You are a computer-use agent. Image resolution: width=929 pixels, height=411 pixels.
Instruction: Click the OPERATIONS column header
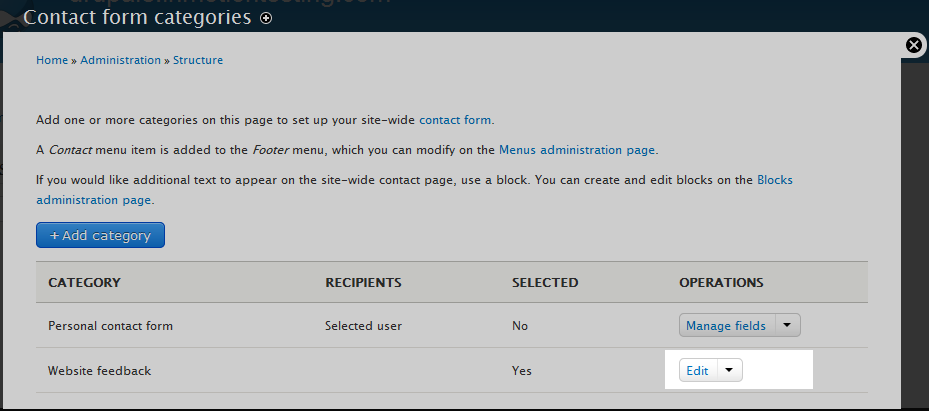click(x=721, y=283)
